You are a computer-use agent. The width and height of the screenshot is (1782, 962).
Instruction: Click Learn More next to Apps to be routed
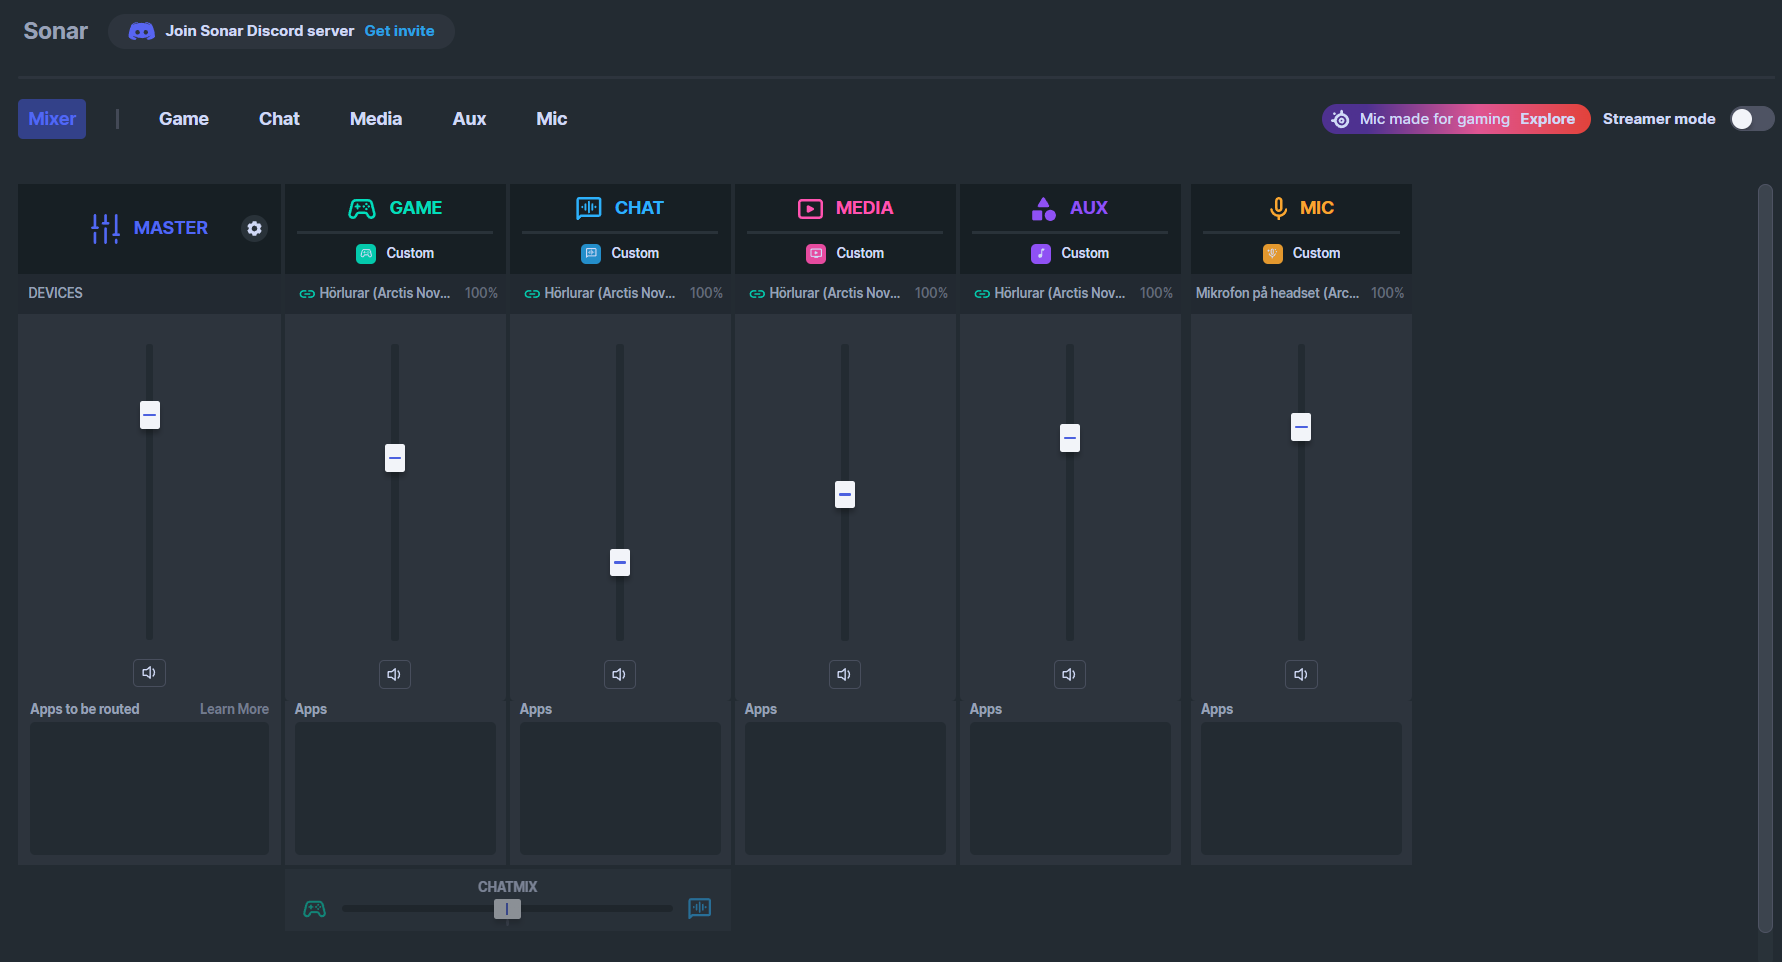point(234,709)
